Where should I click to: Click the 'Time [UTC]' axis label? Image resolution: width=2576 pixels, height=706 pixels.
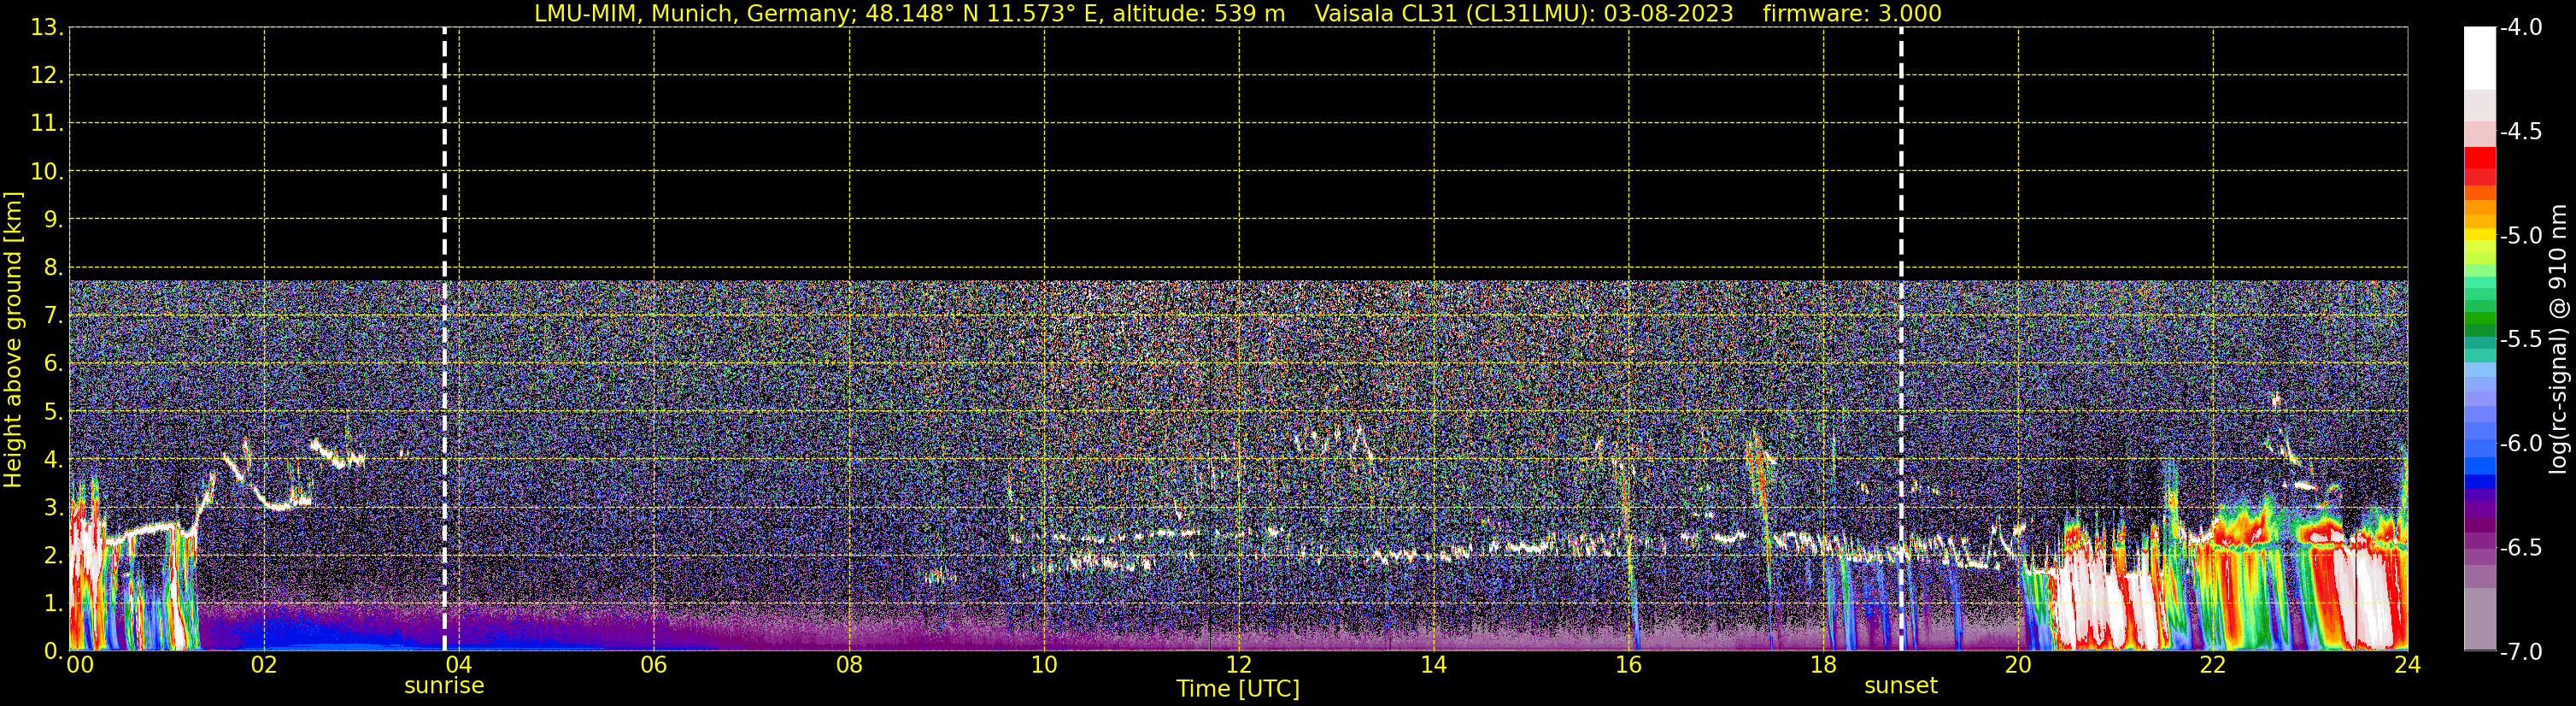pos(1238,689)
